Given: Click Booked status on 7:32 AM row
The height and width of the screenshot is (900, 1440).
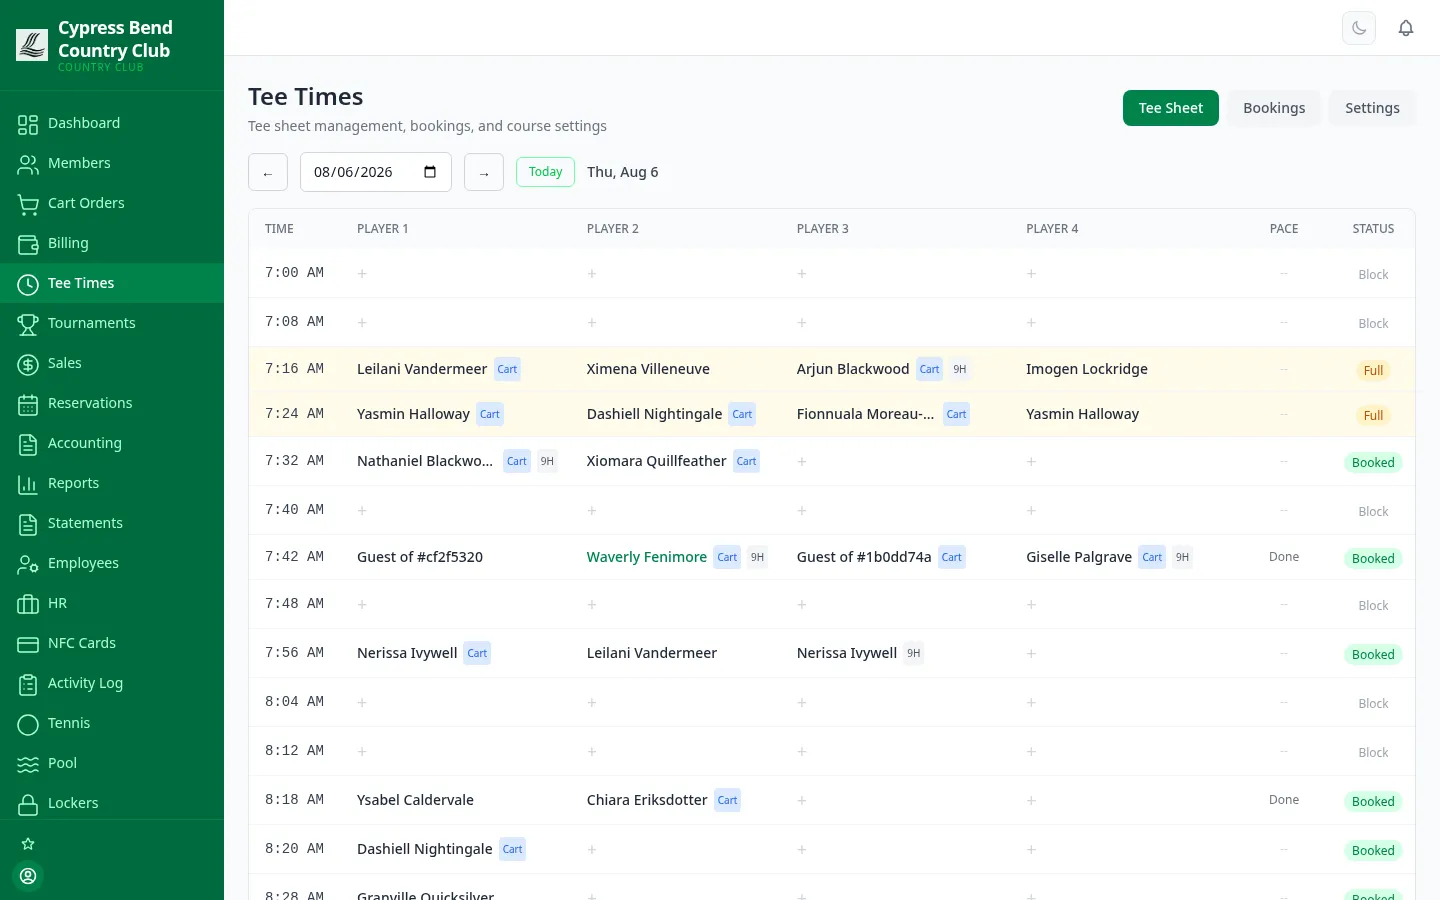Looking at the screenshot, I should pyautogui.click(x=1373, y=462).
